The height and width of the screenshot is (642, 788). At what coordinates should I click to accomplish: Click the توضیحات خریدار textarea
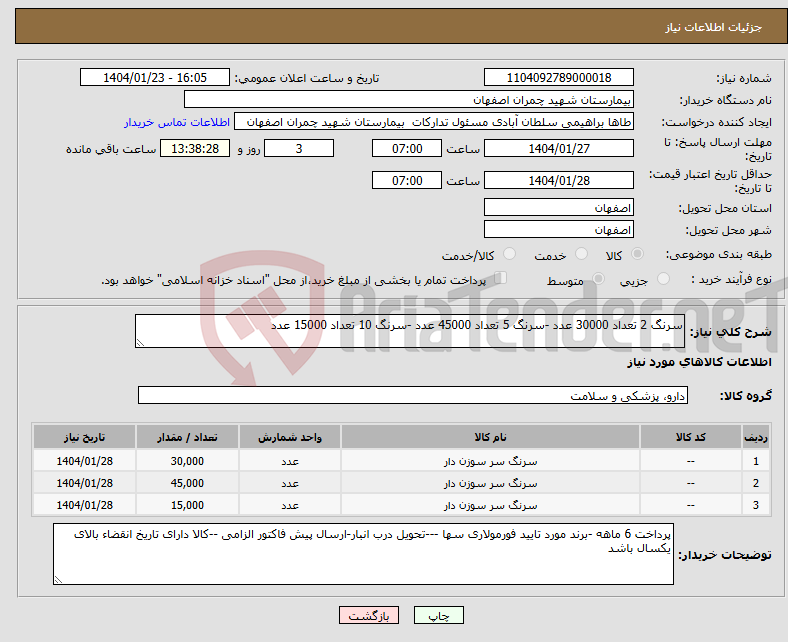(363, 554)
